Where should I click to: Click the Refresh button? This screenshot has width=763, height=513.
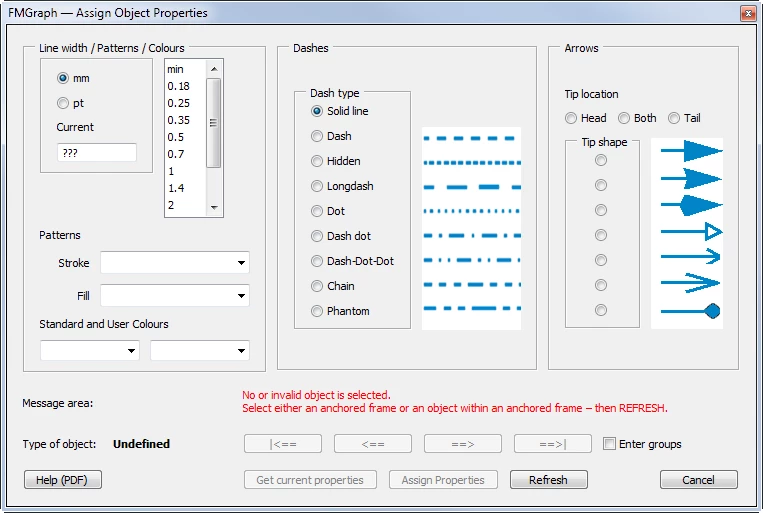tap(548, 480)
